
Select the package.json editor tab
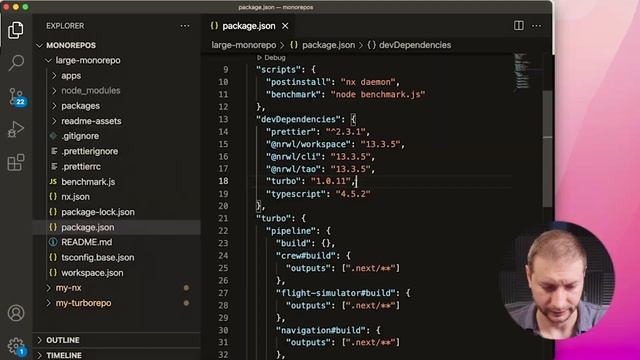click(249, 26)
